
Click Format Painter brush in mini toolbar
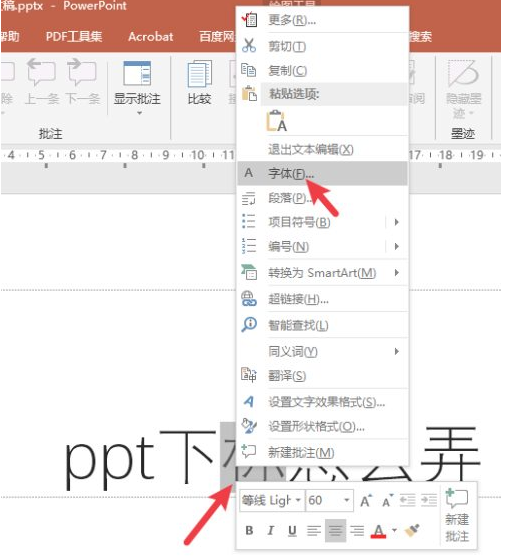click(412, 530)
